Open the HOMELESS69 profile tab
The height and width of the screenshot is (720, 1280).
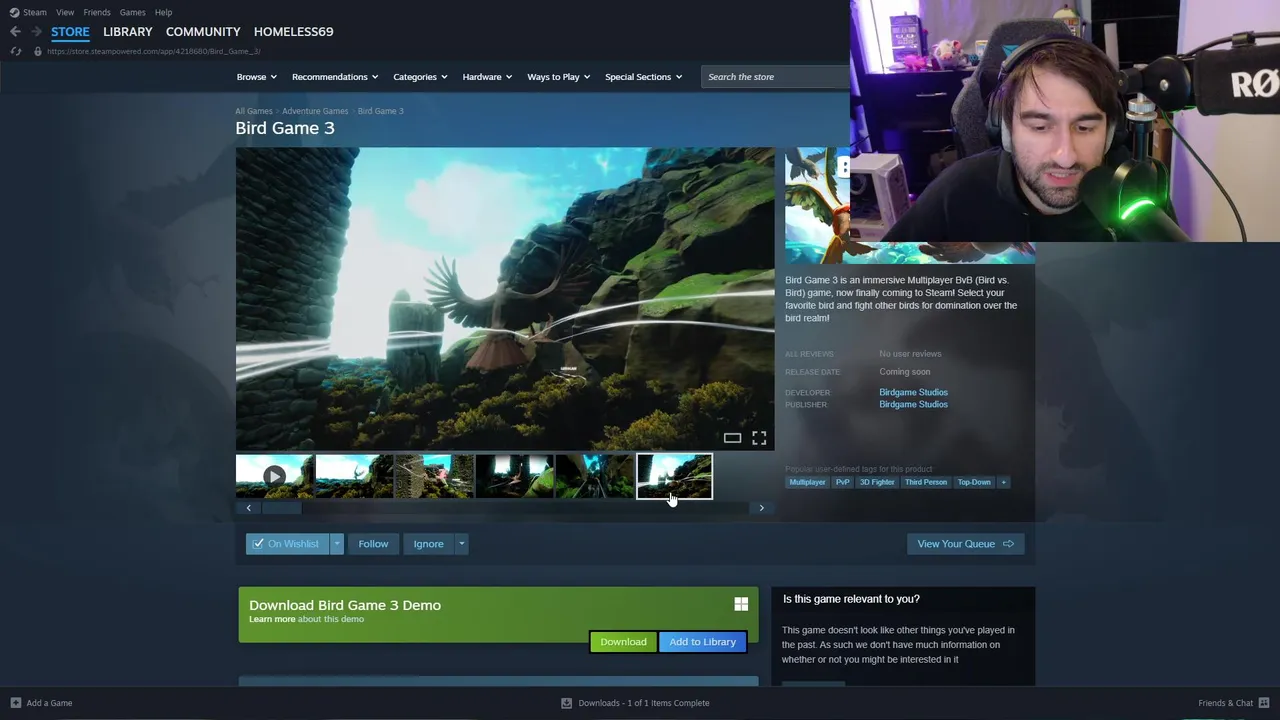293,32
